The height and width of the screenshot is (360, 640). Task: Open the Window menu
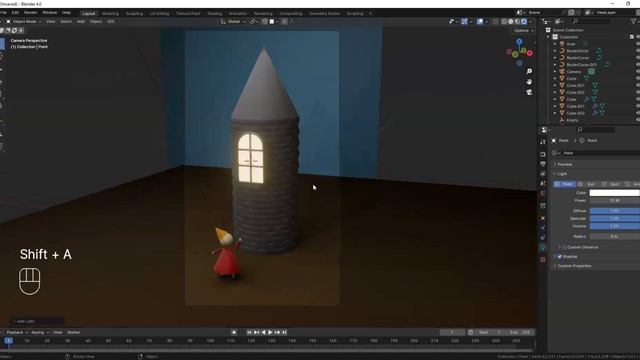point(50,13)
